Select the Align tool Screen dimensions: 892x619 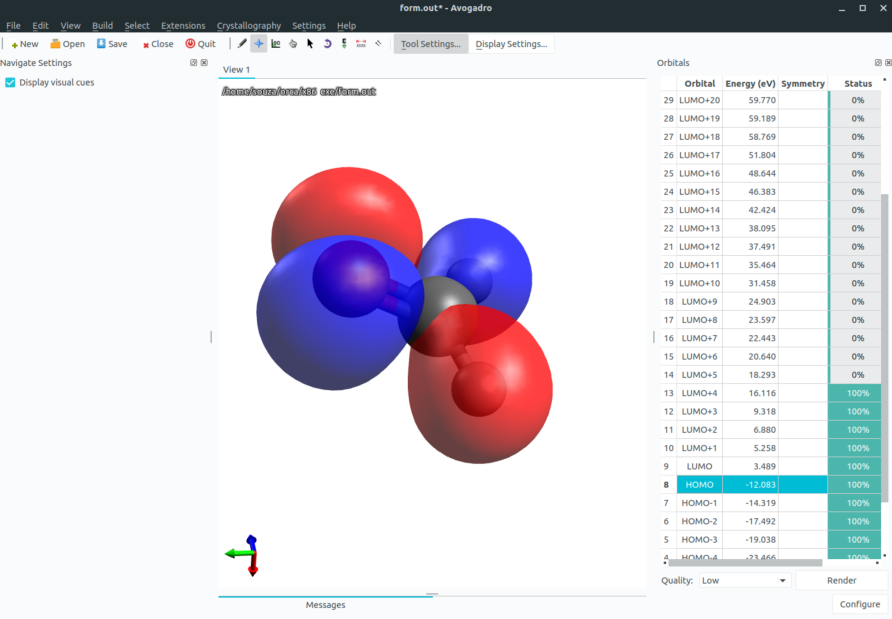coord(377,43)
